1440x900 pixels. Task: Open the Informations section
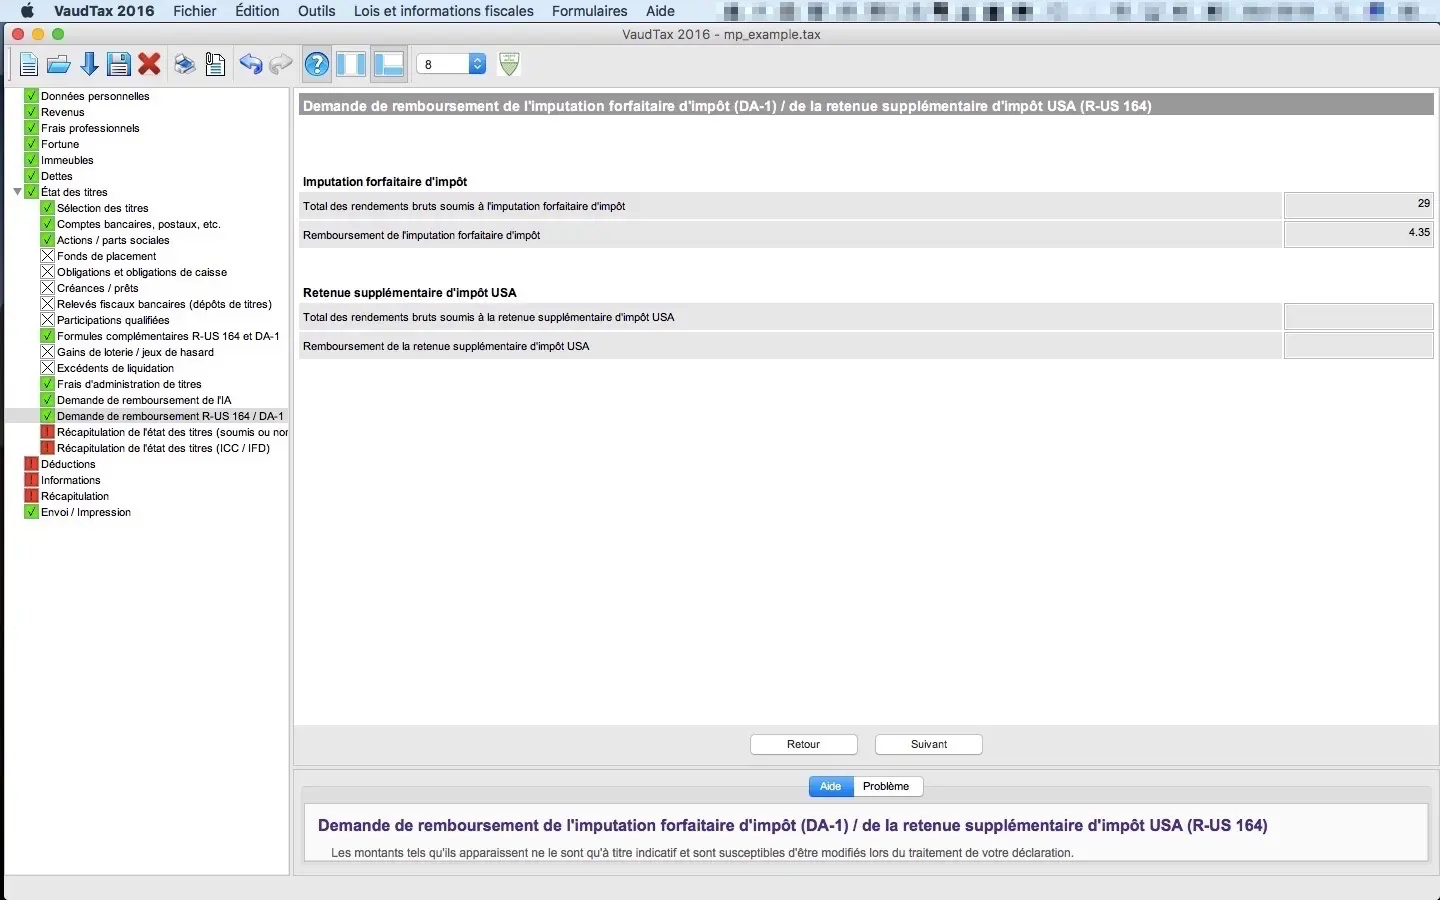click(70, 480)
